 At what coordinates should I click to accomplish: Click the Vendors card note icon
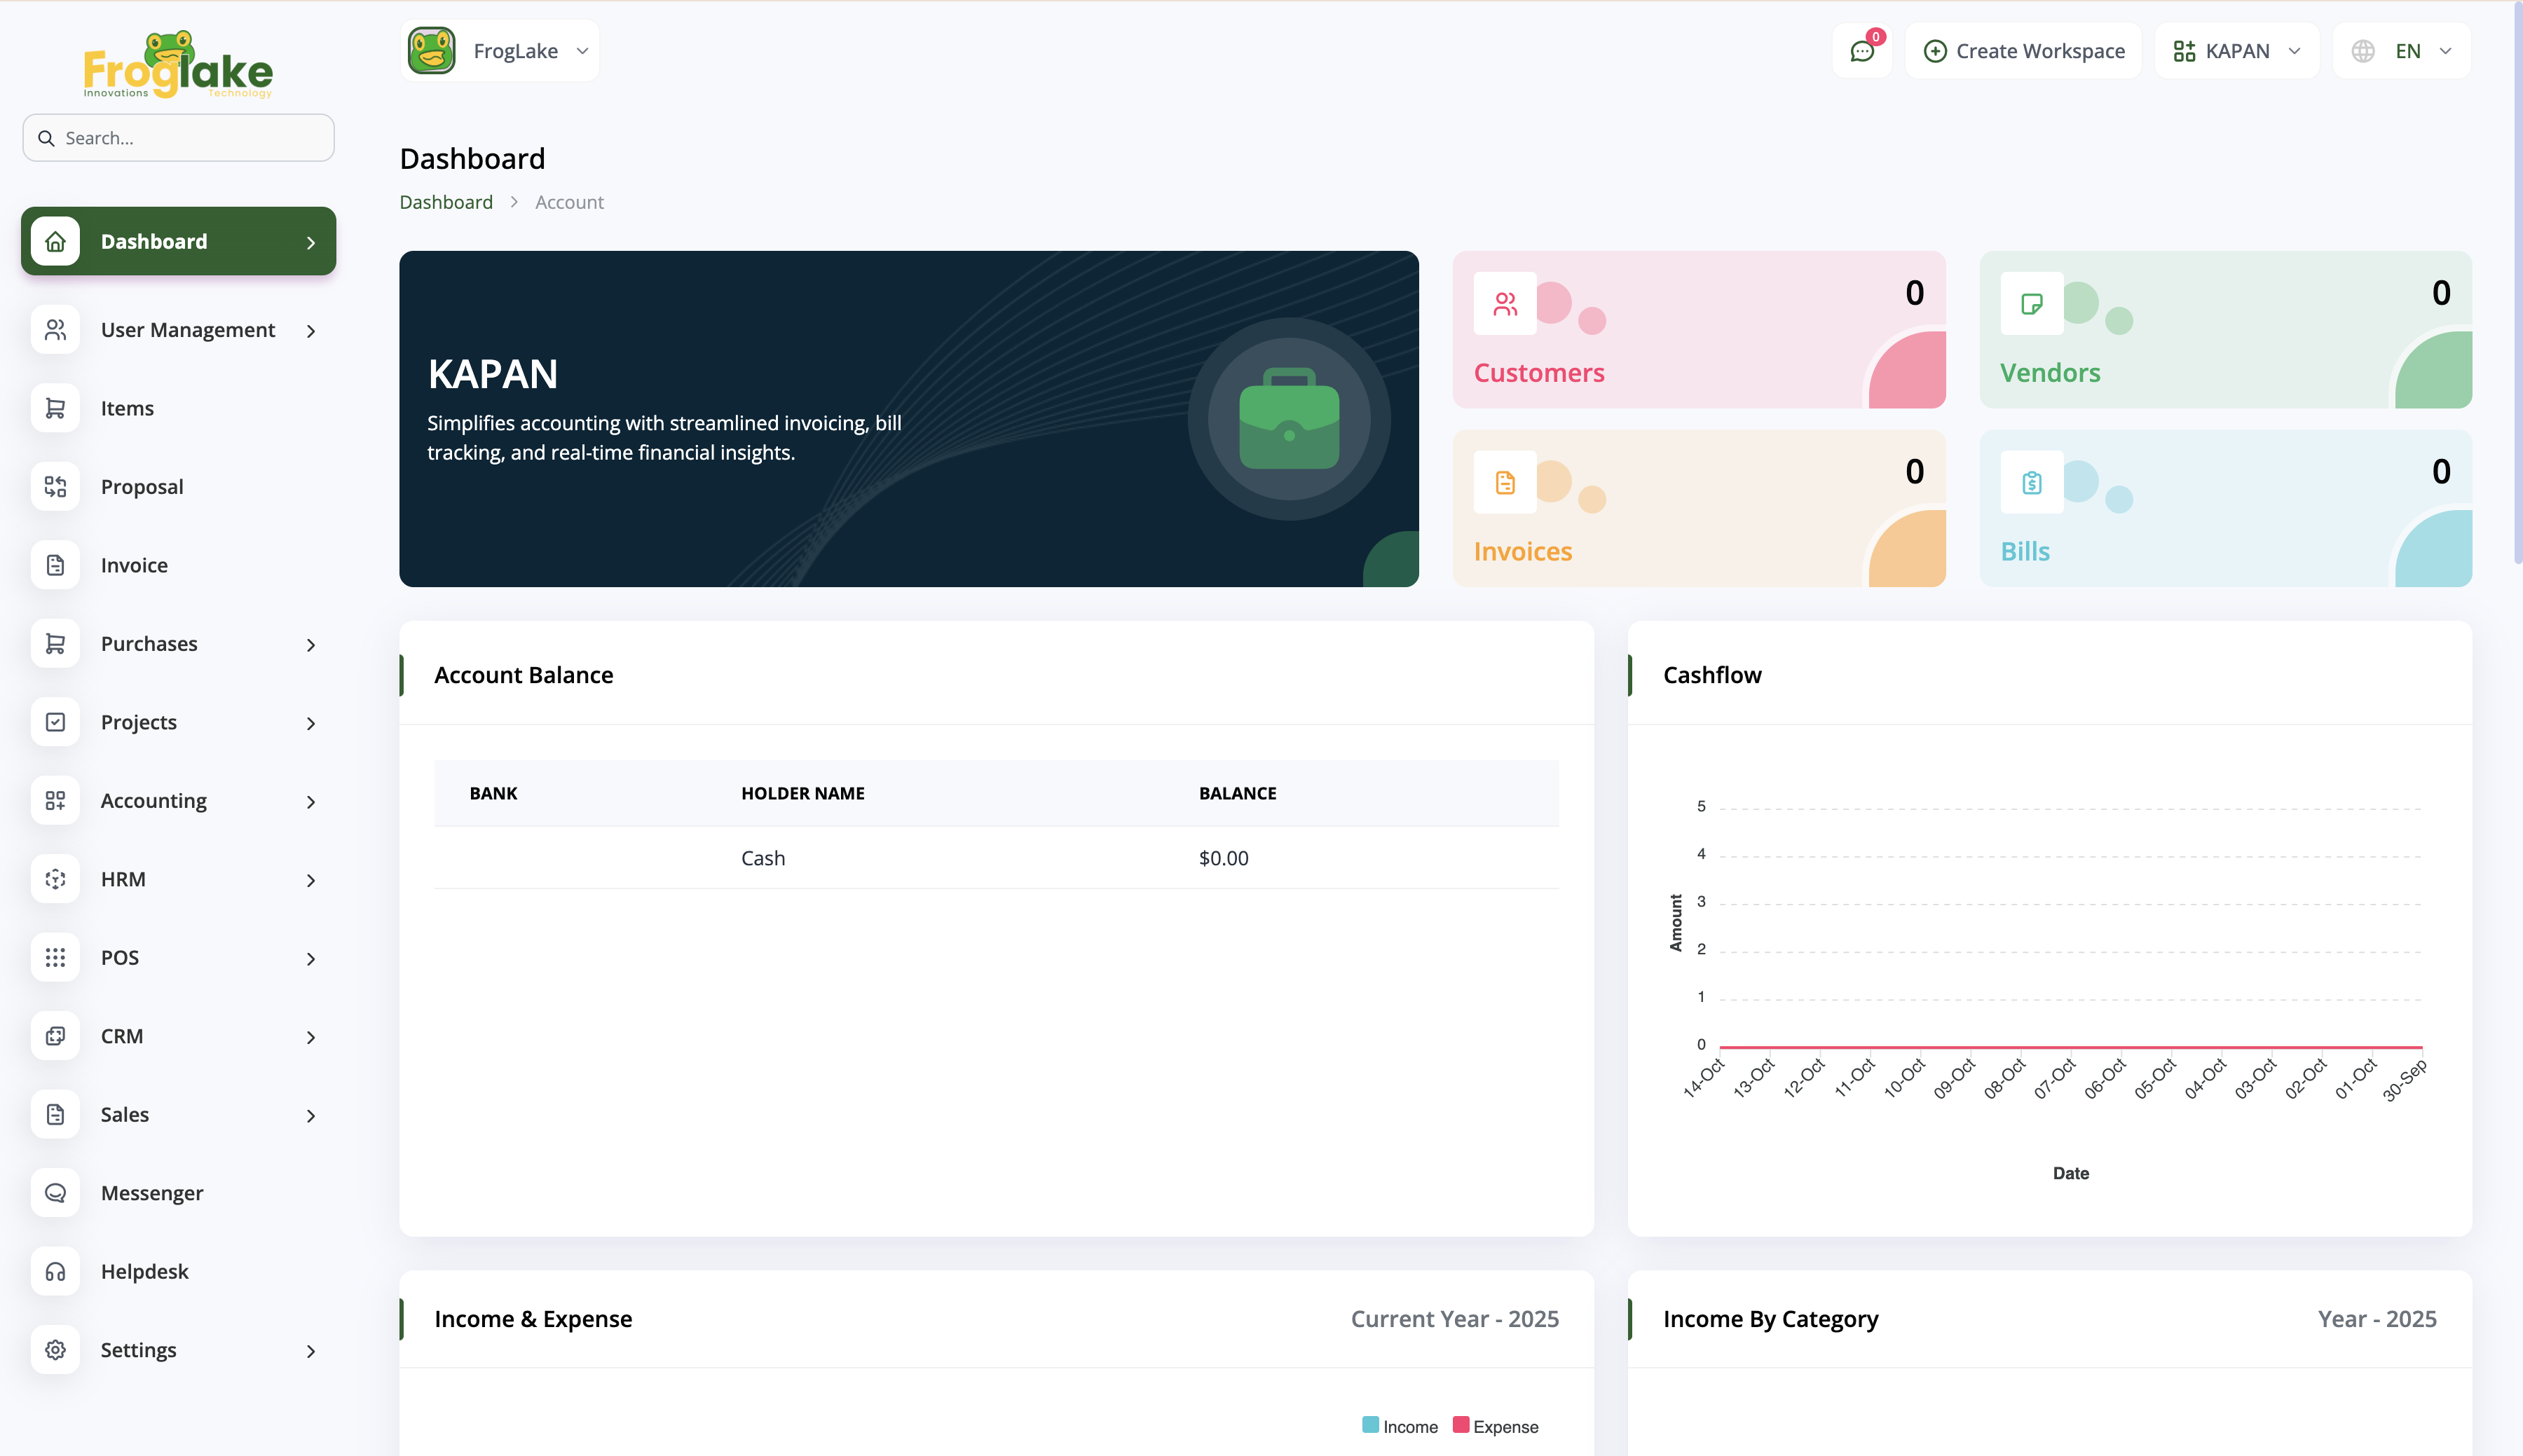[x=2031, y=304]
